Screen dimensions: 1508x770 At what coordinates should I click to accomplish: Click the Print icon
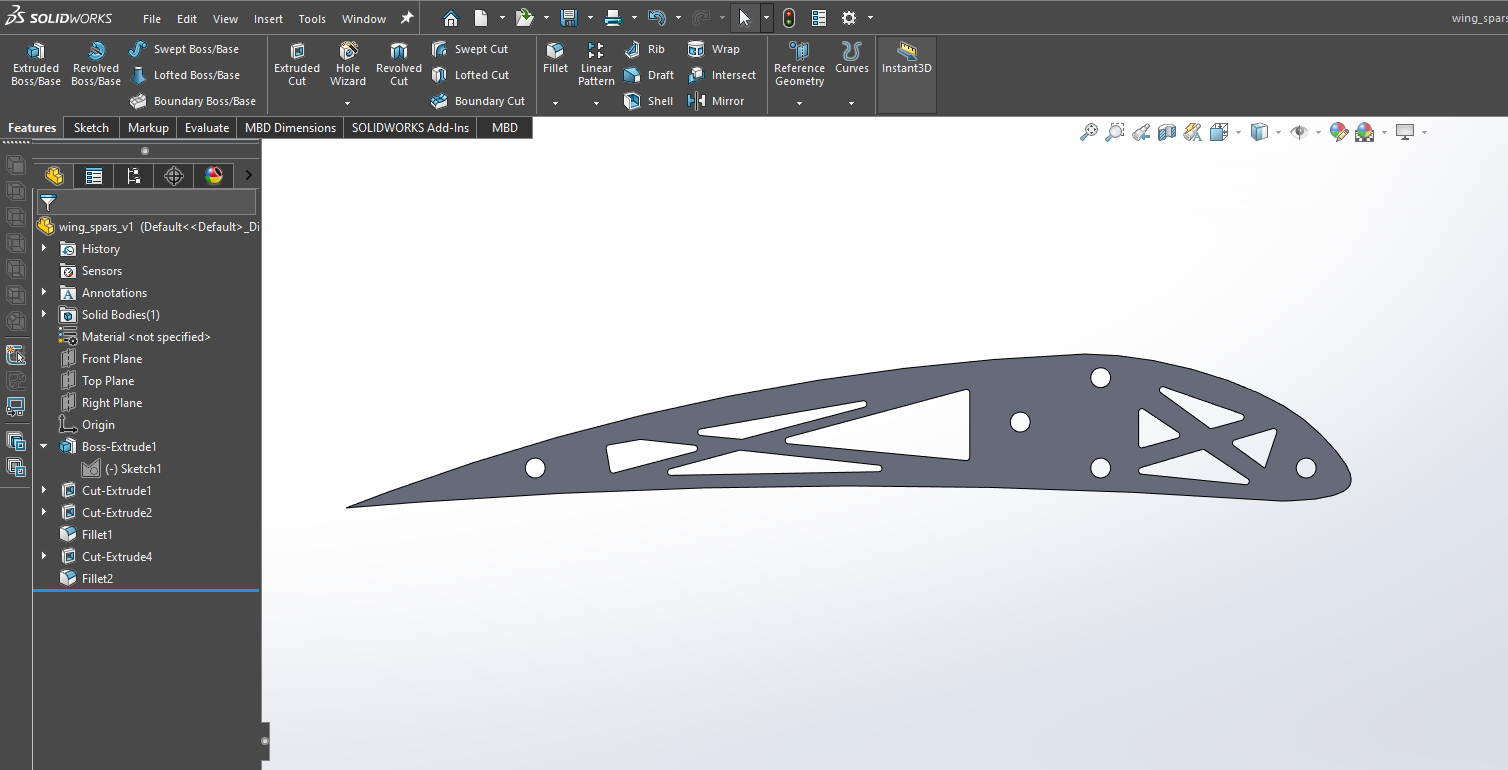(x=613, y=18)
